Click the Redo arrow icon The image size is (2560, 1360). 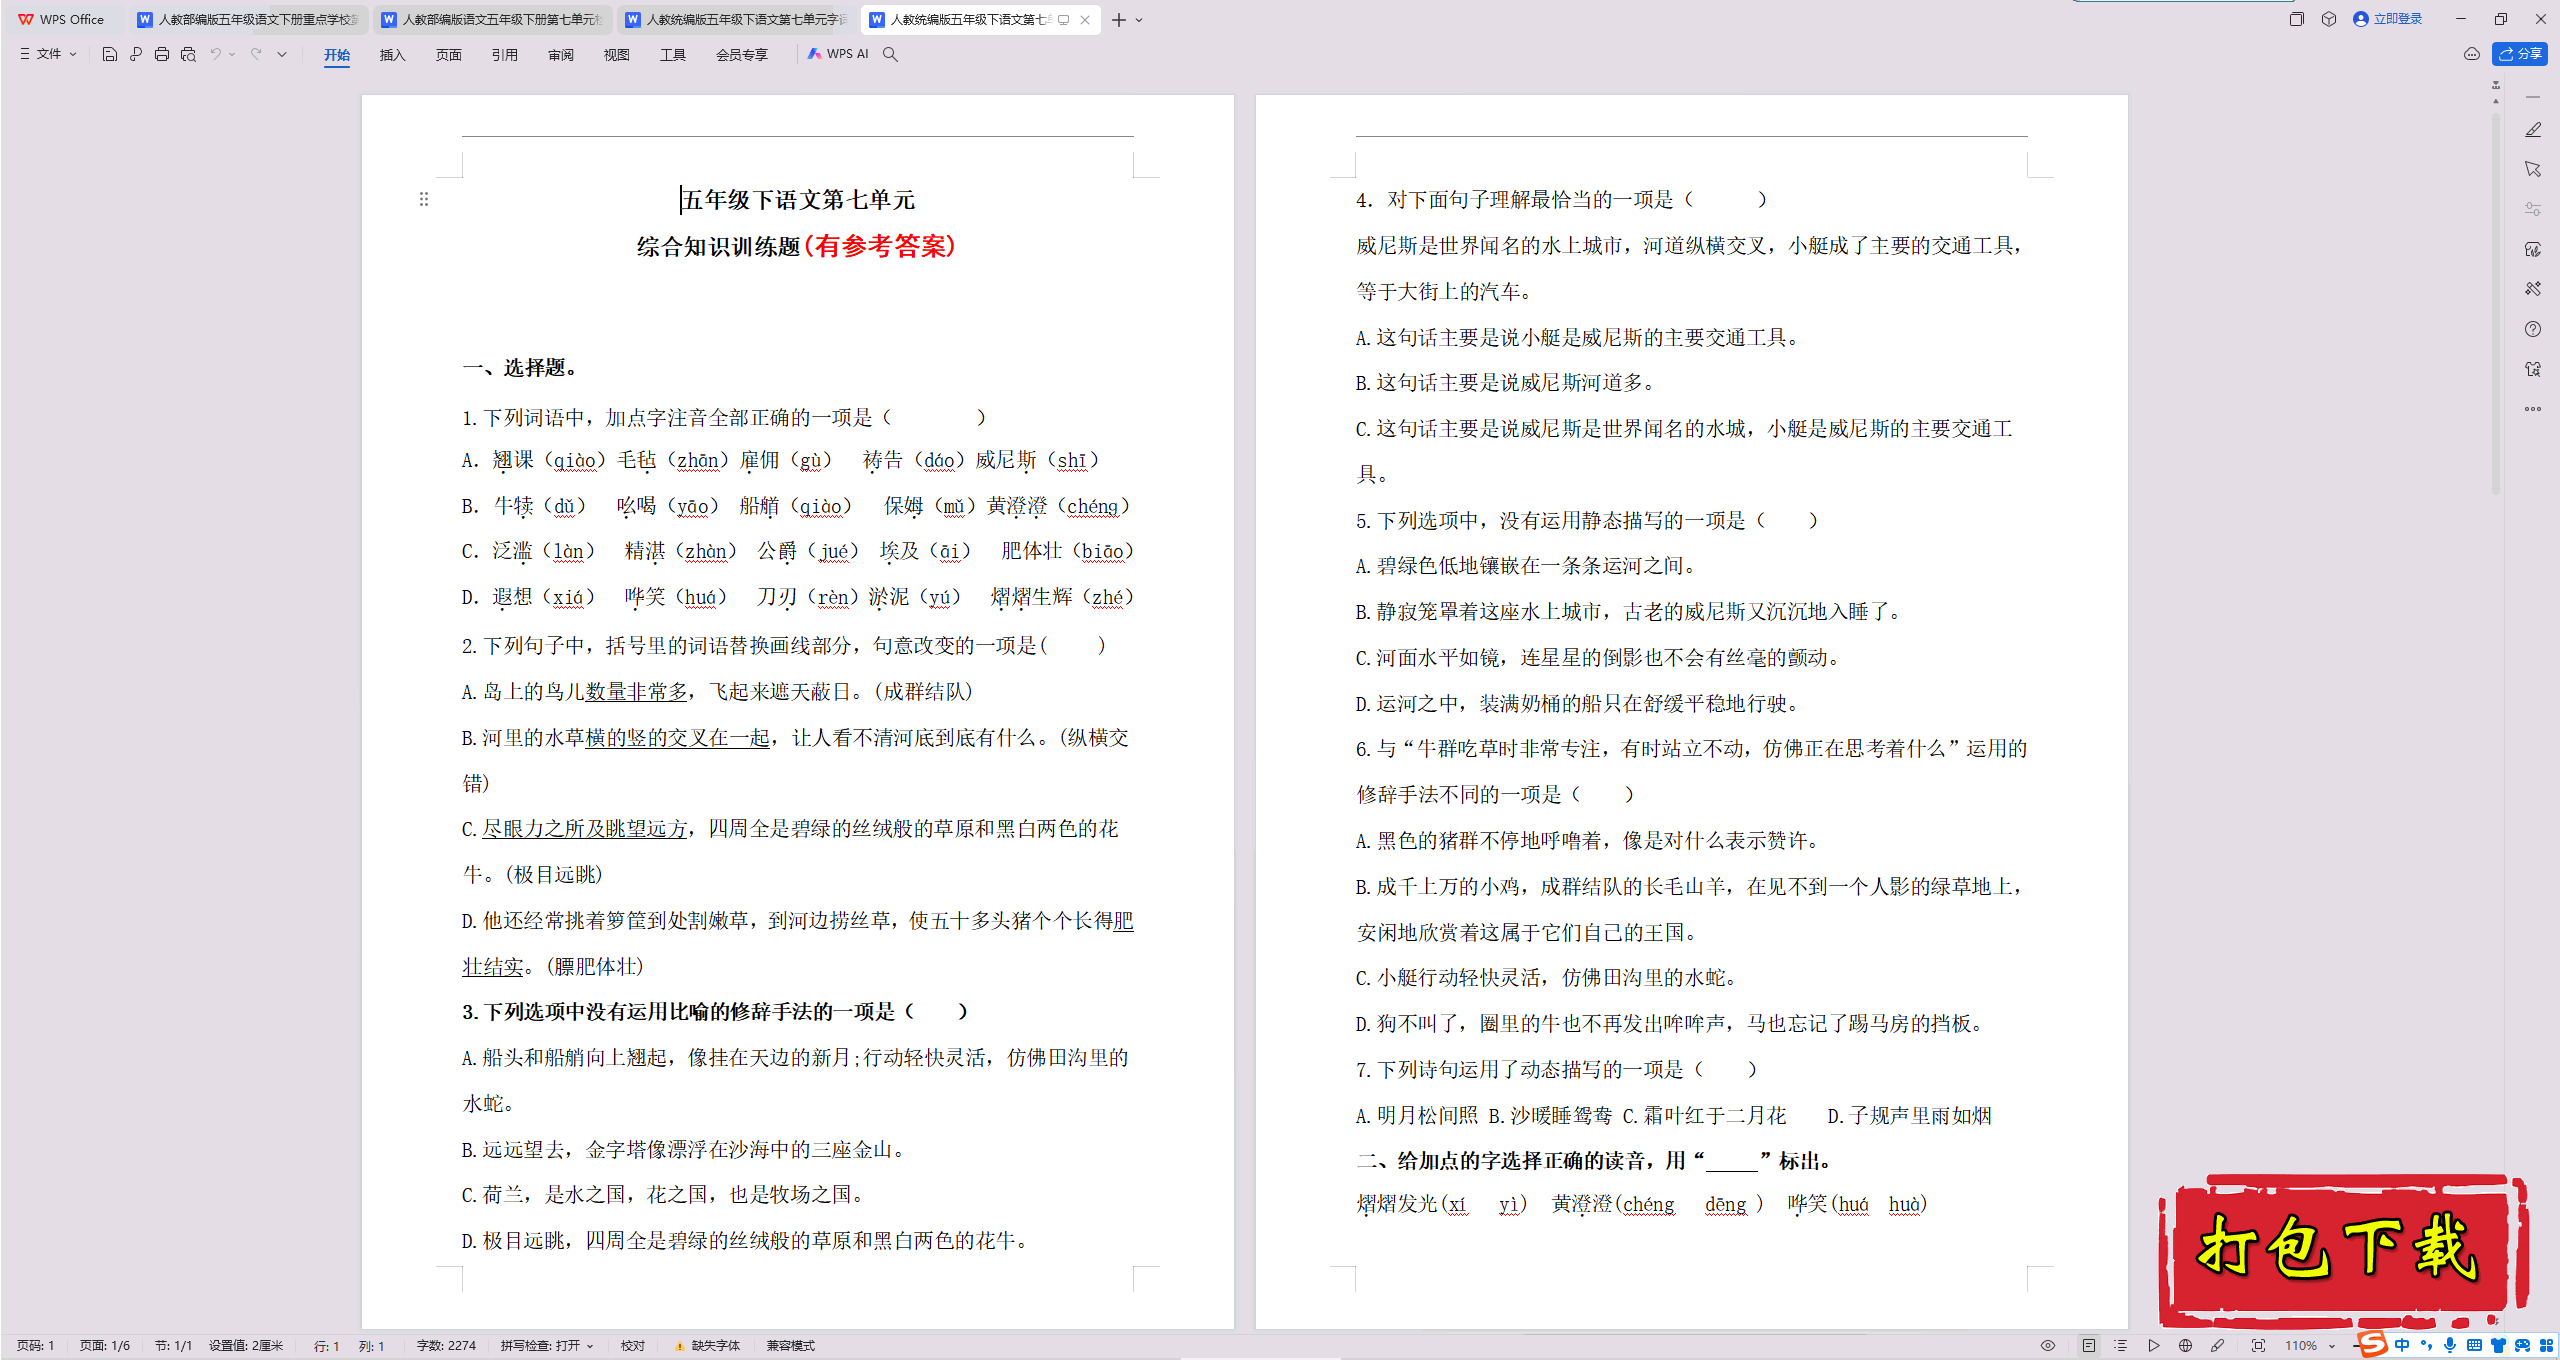click(x=256, y=54)
